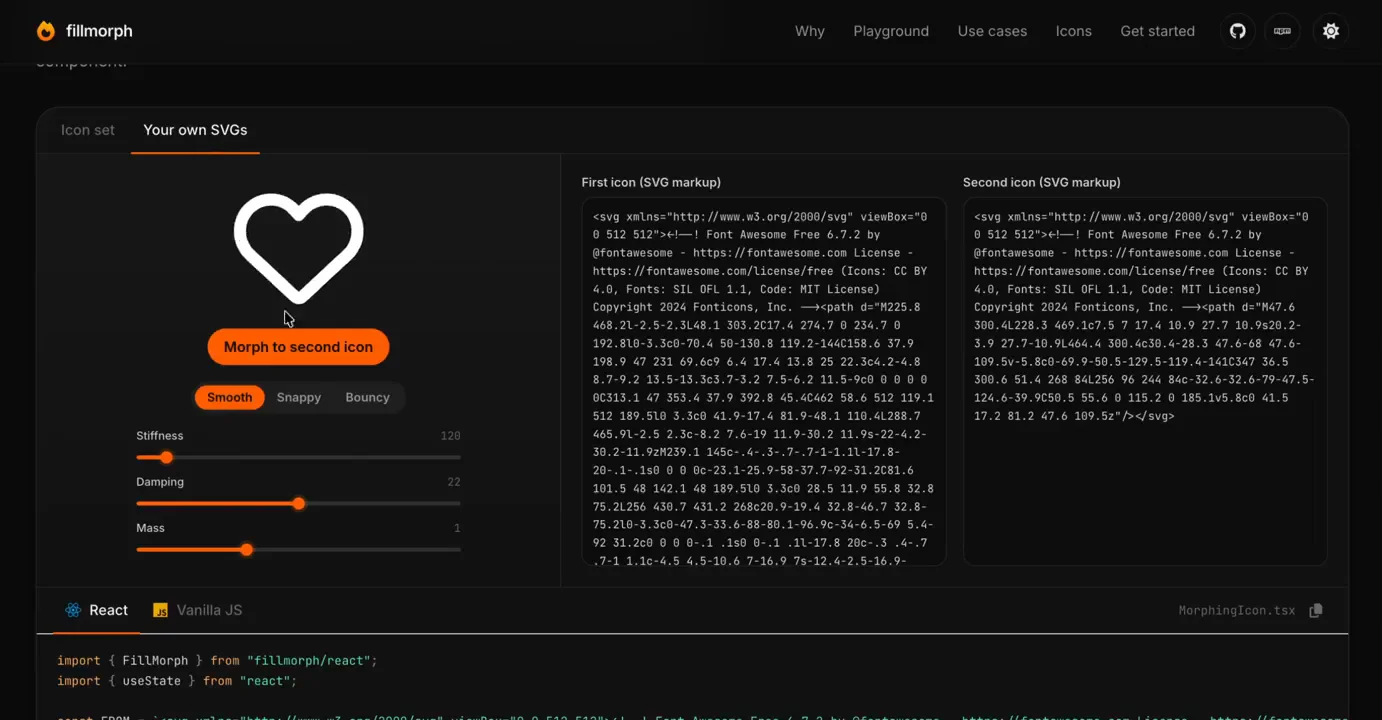Click the "First icon (SVG markup)" label
The width and height of the screenshot is (1382, 720).
[651, 182]
